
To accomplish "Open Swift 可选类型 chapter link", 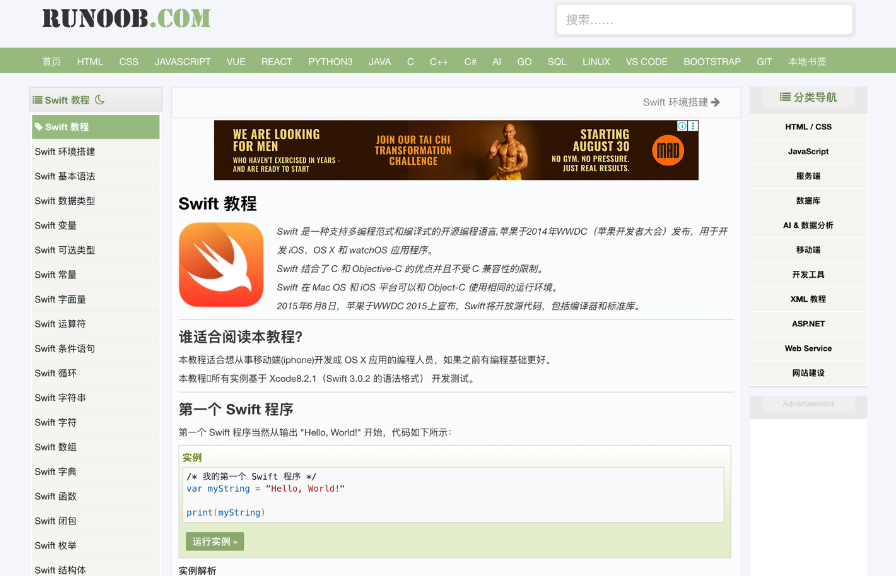I will tap(65, 250).
